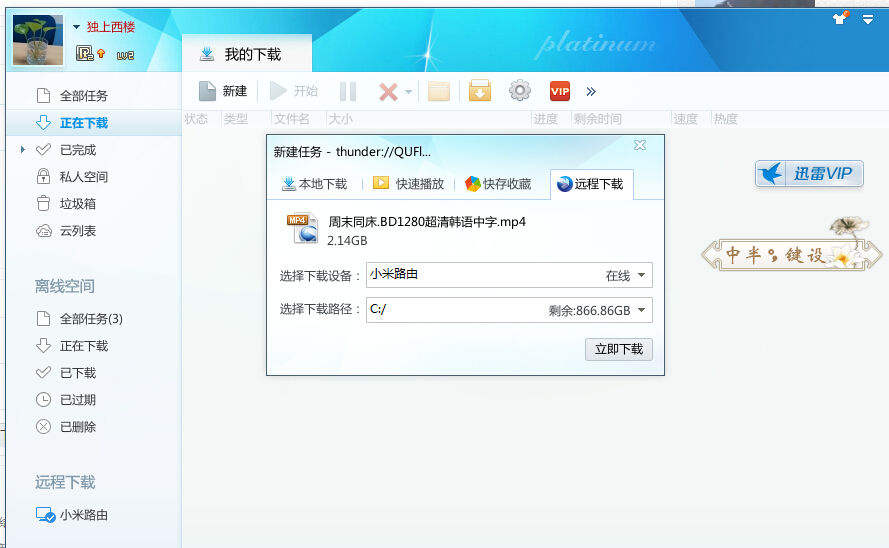
Task: Click the LV2 level icon
Action: click(x=125, y=55)
